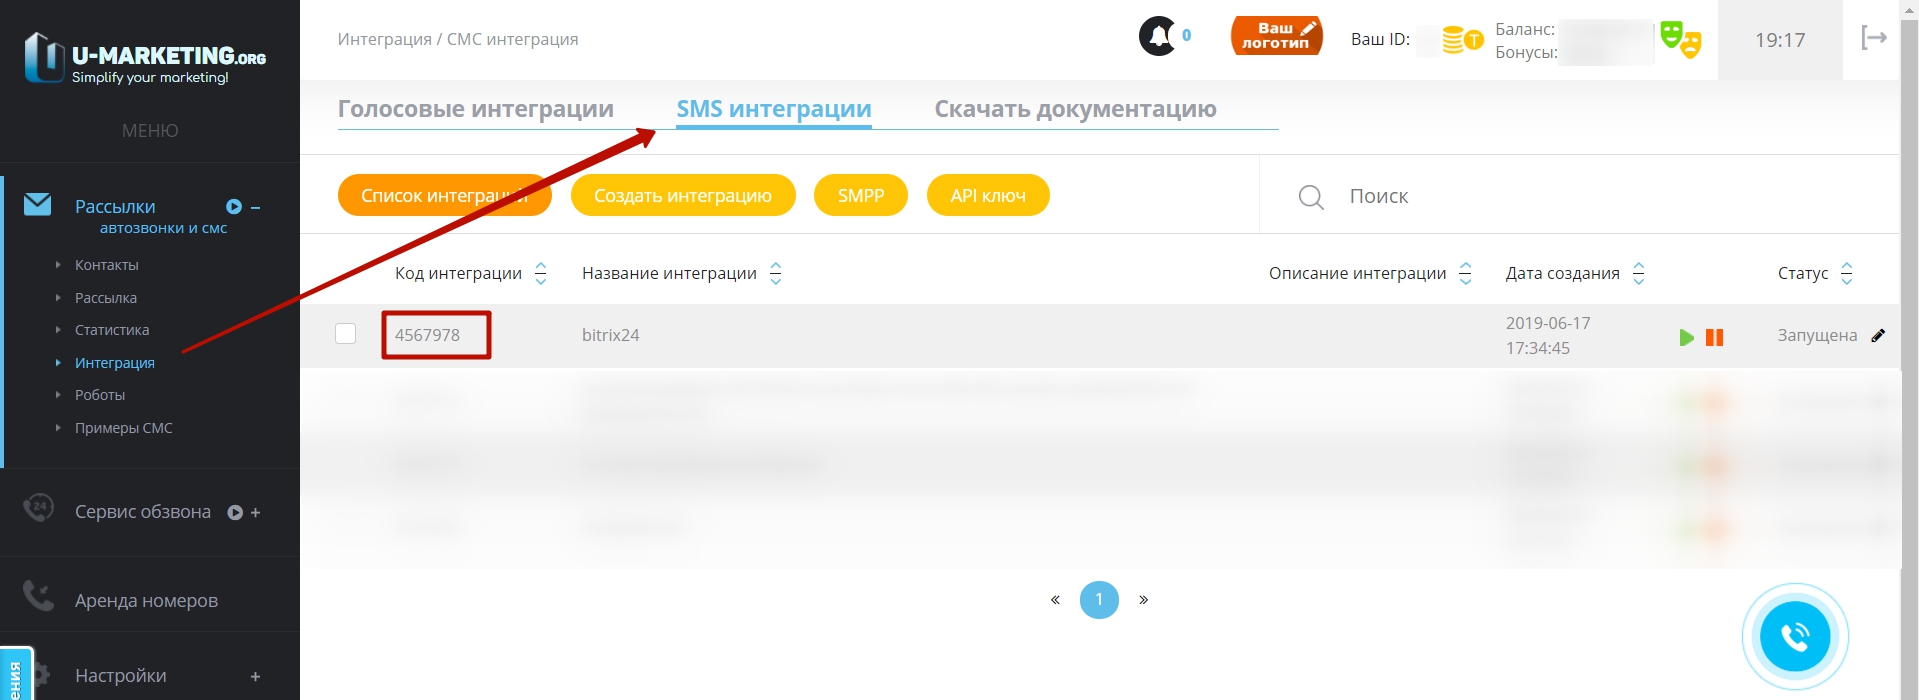Edit bitrix24 integration via pencil icon
The image size is (1919, 700).
(1878, 335)
